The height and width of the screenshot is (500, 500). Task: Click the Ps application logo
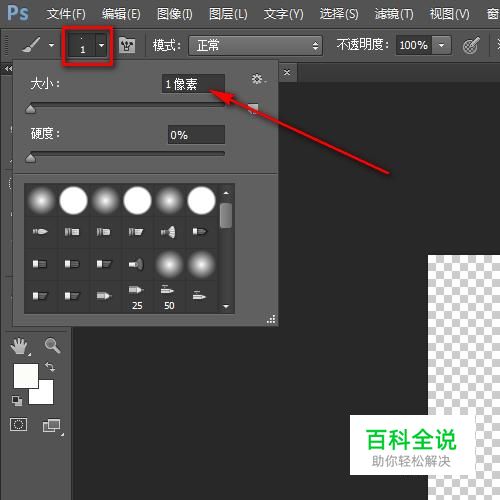(x=18, y=13)
